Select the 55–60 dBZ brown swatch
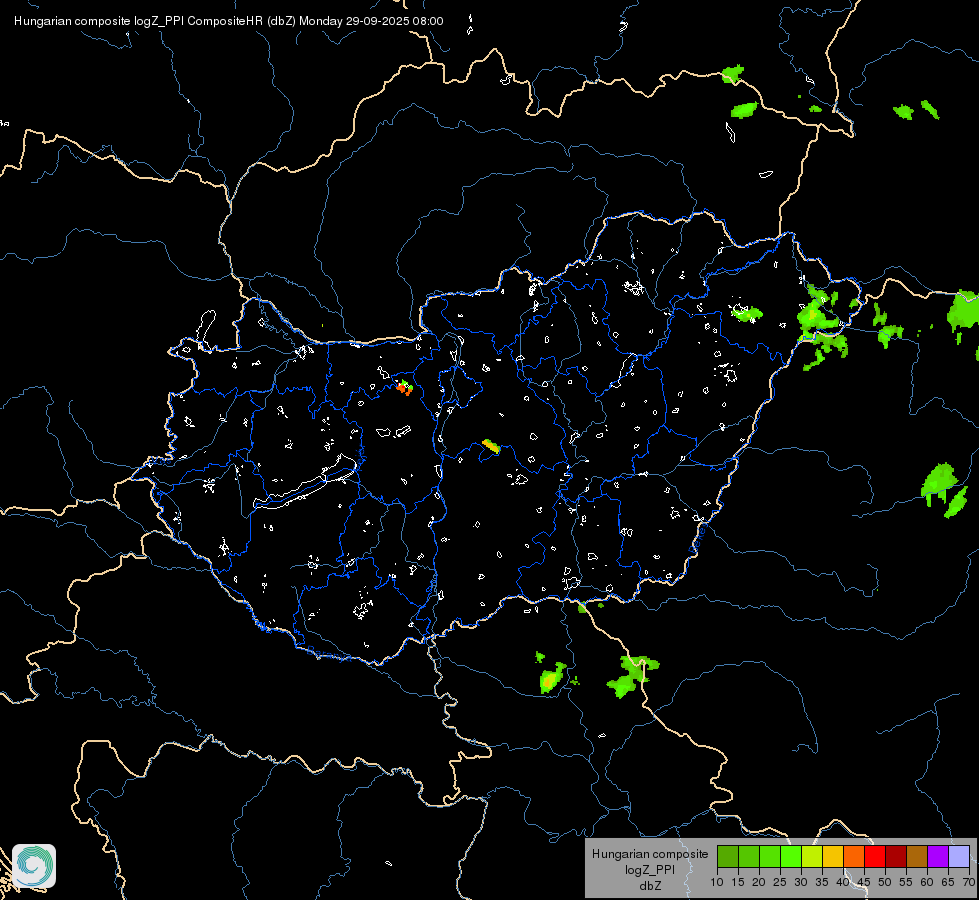 (x=917, y=856)
